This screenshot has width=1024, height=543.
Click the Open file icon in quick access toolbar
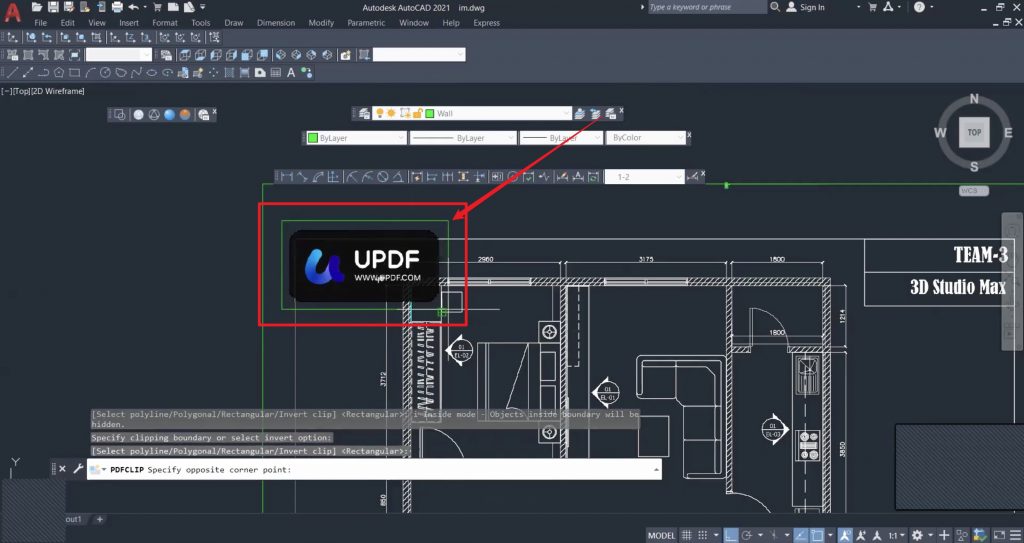coord(37,7)
